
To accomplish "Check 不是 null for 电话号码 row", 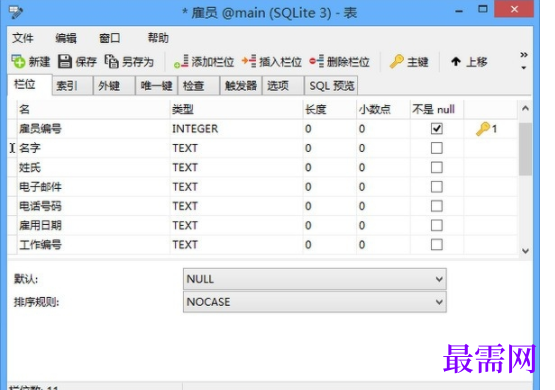I will [x=436, y=206].
